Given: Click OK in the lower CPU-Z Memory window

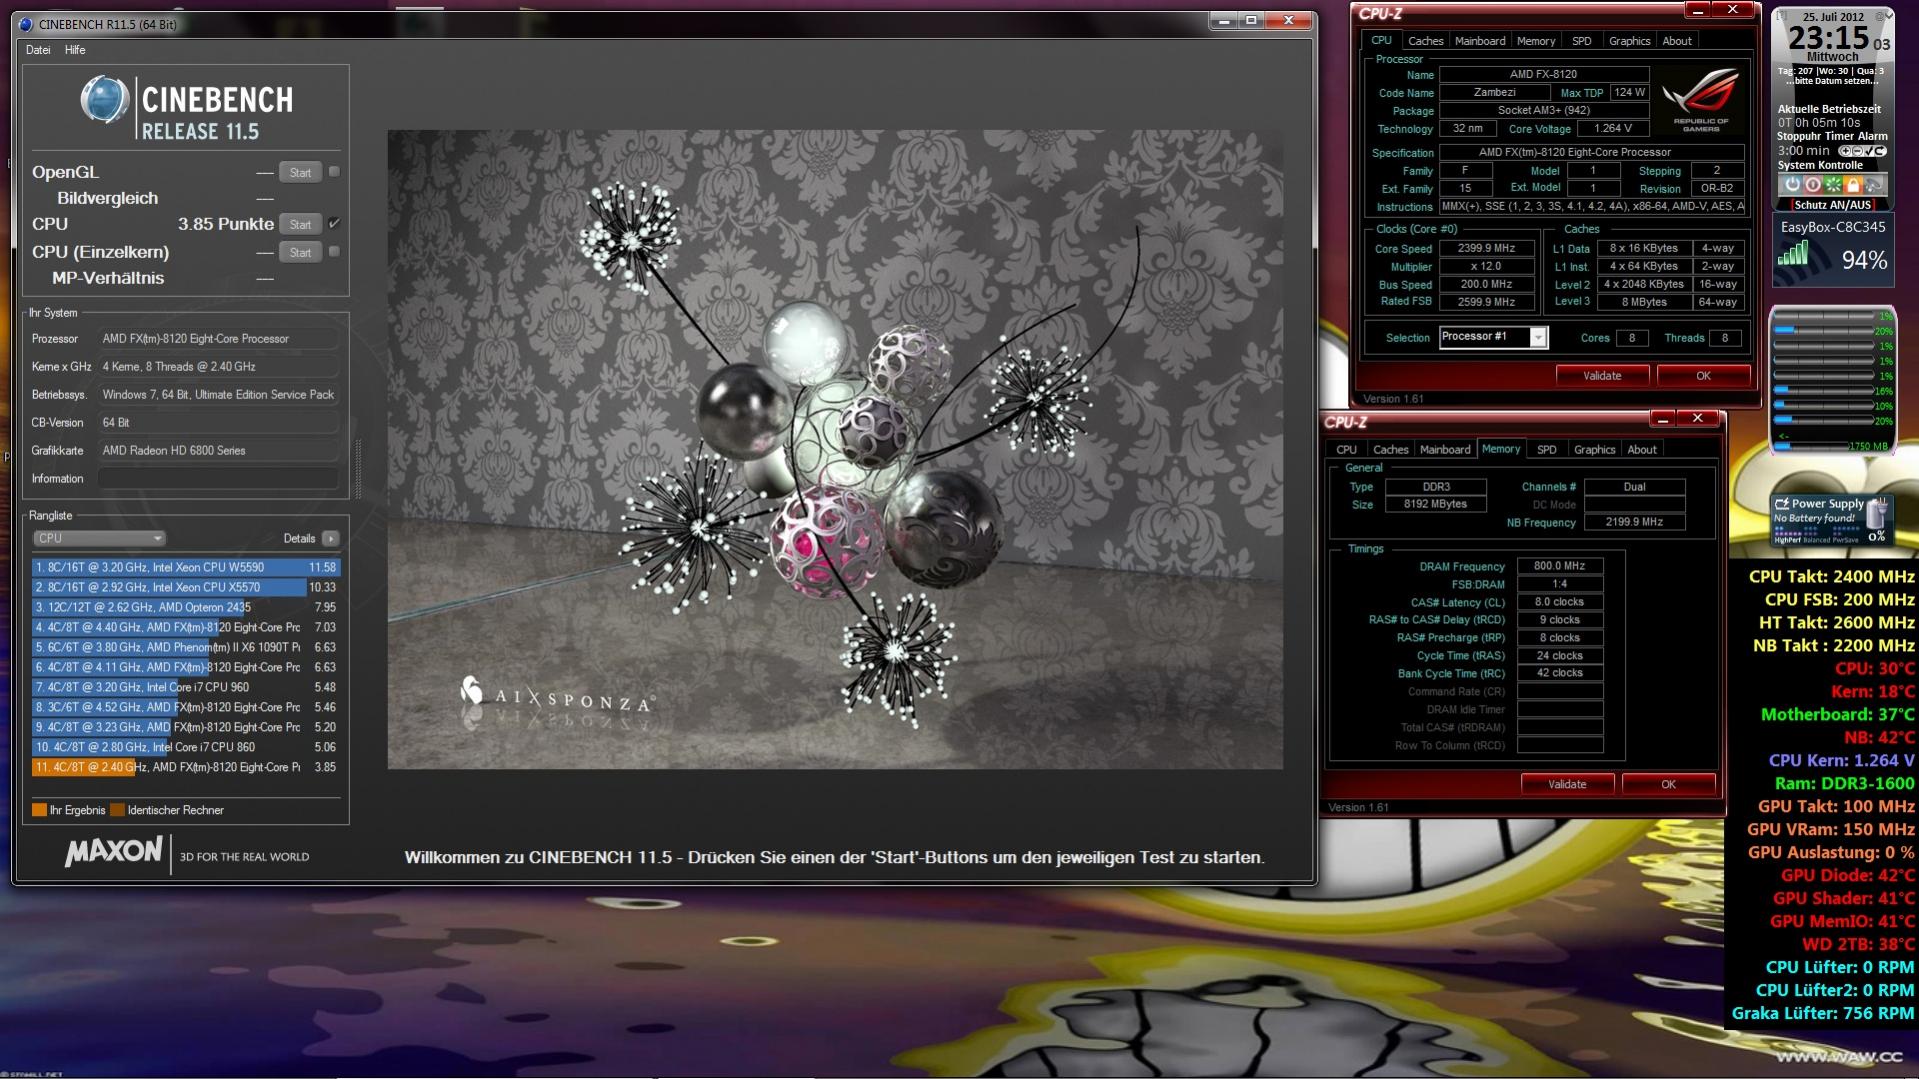Looking at the screenshot, I should click(1668, 784).
